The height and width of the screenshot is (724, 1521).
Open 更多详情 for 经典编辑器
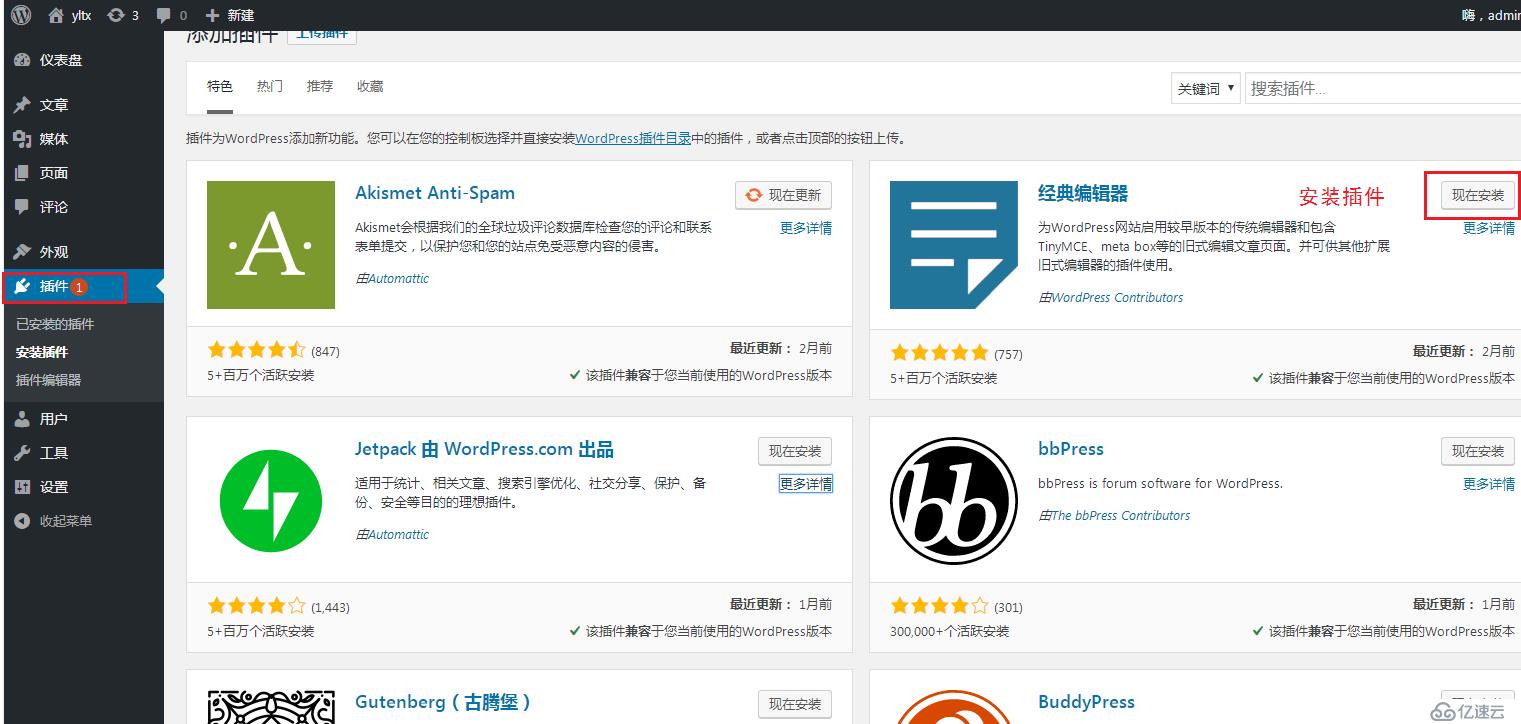pyautogui.click(x=1489, y=228)
